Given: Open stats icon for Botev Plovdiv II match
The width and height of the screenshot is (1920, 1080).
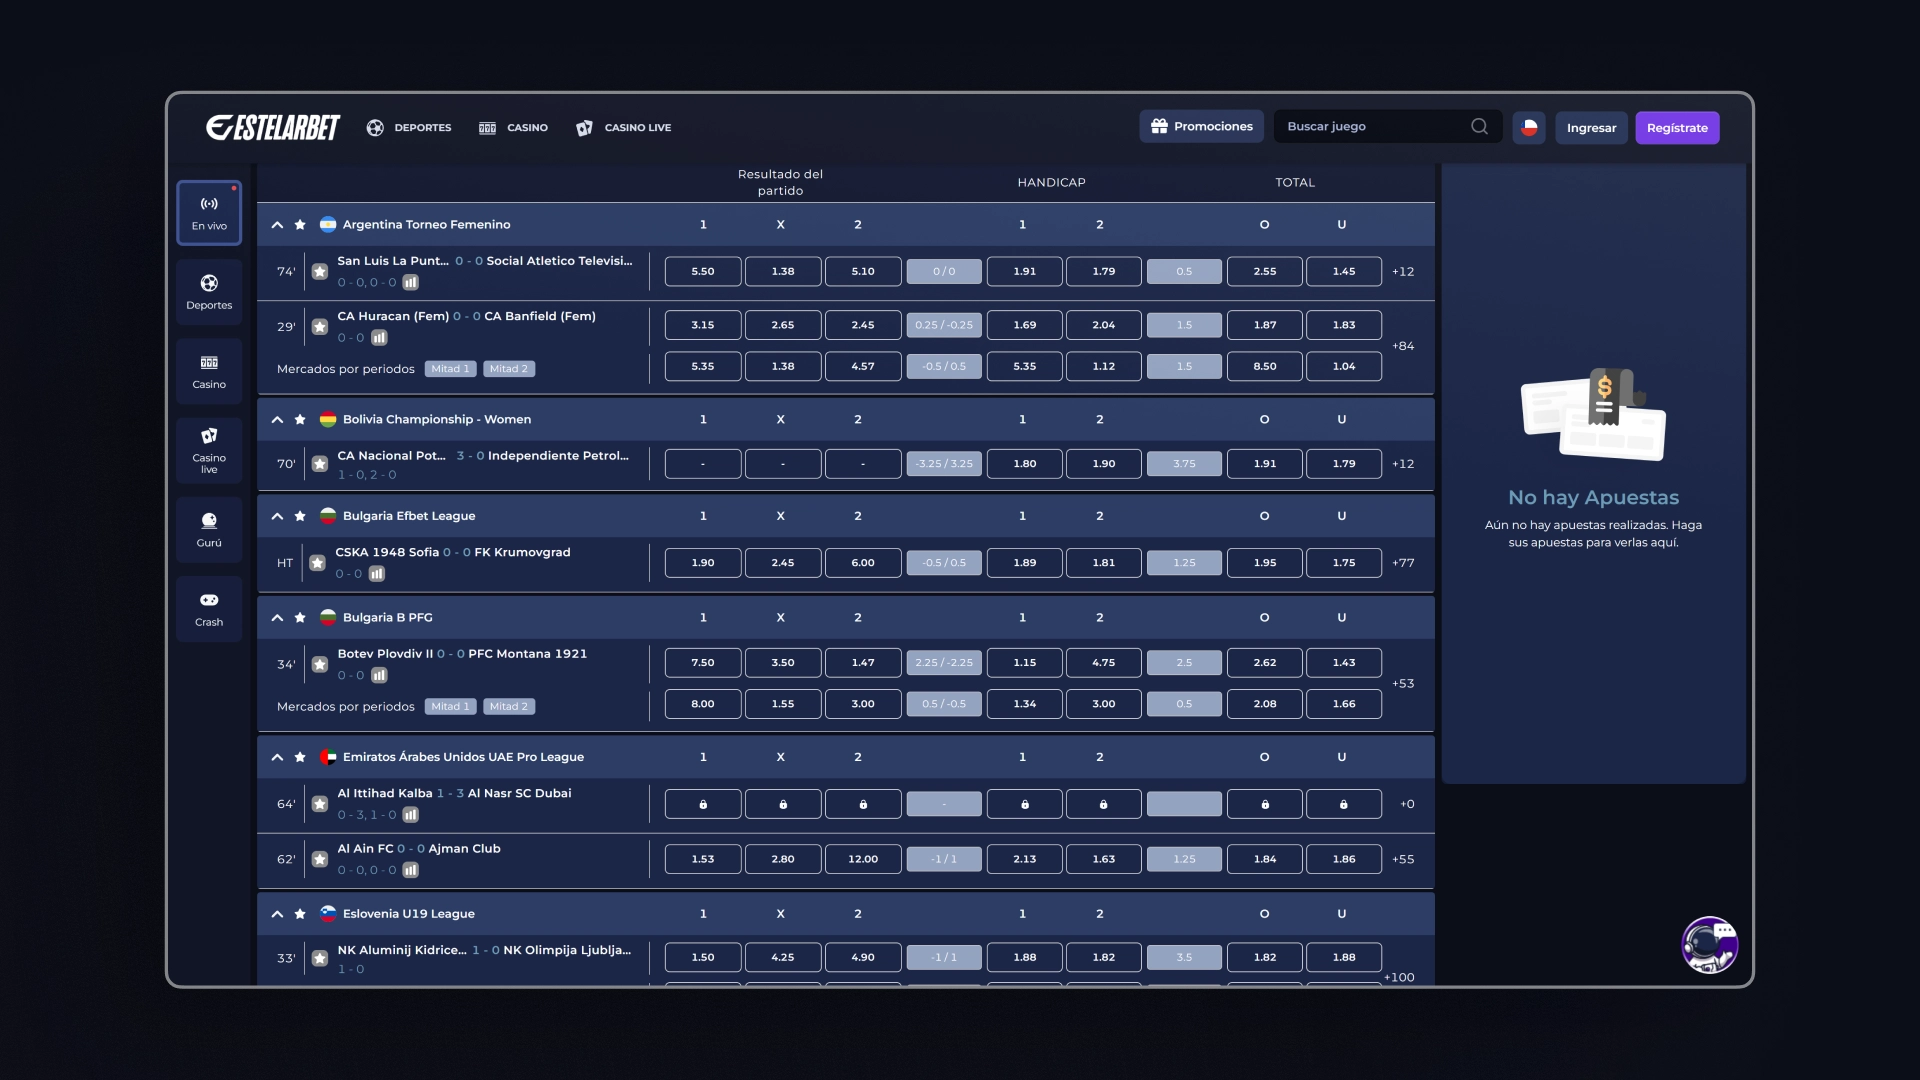Looking at the screenshot, I should [379, 676].
